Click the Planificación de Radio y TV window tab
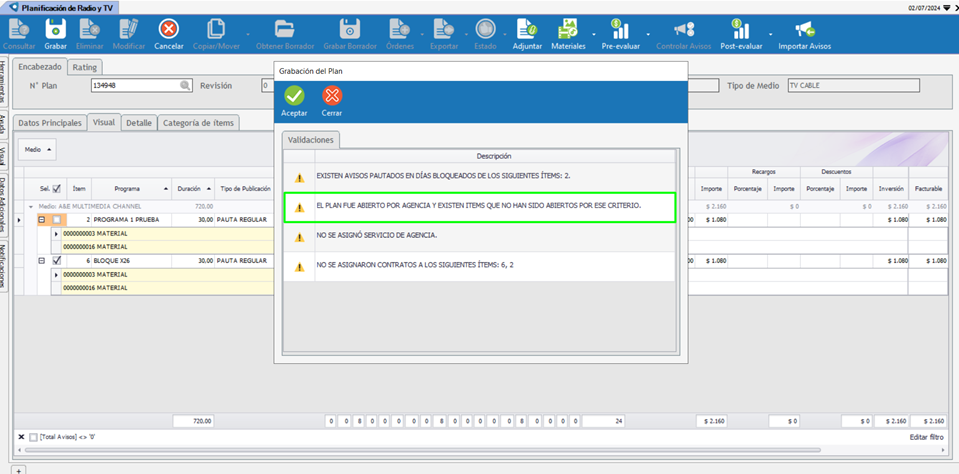 coord(61,8)
